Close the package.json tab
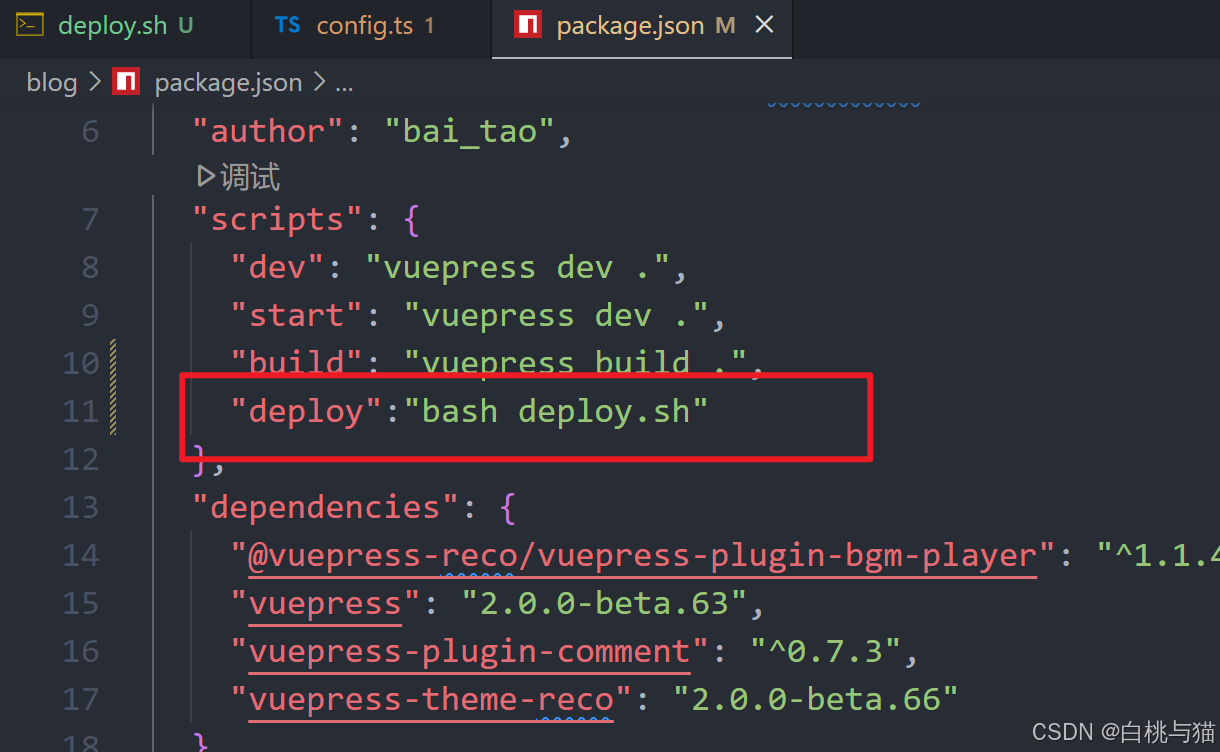The image size is (1220, 752). (764, 25)
